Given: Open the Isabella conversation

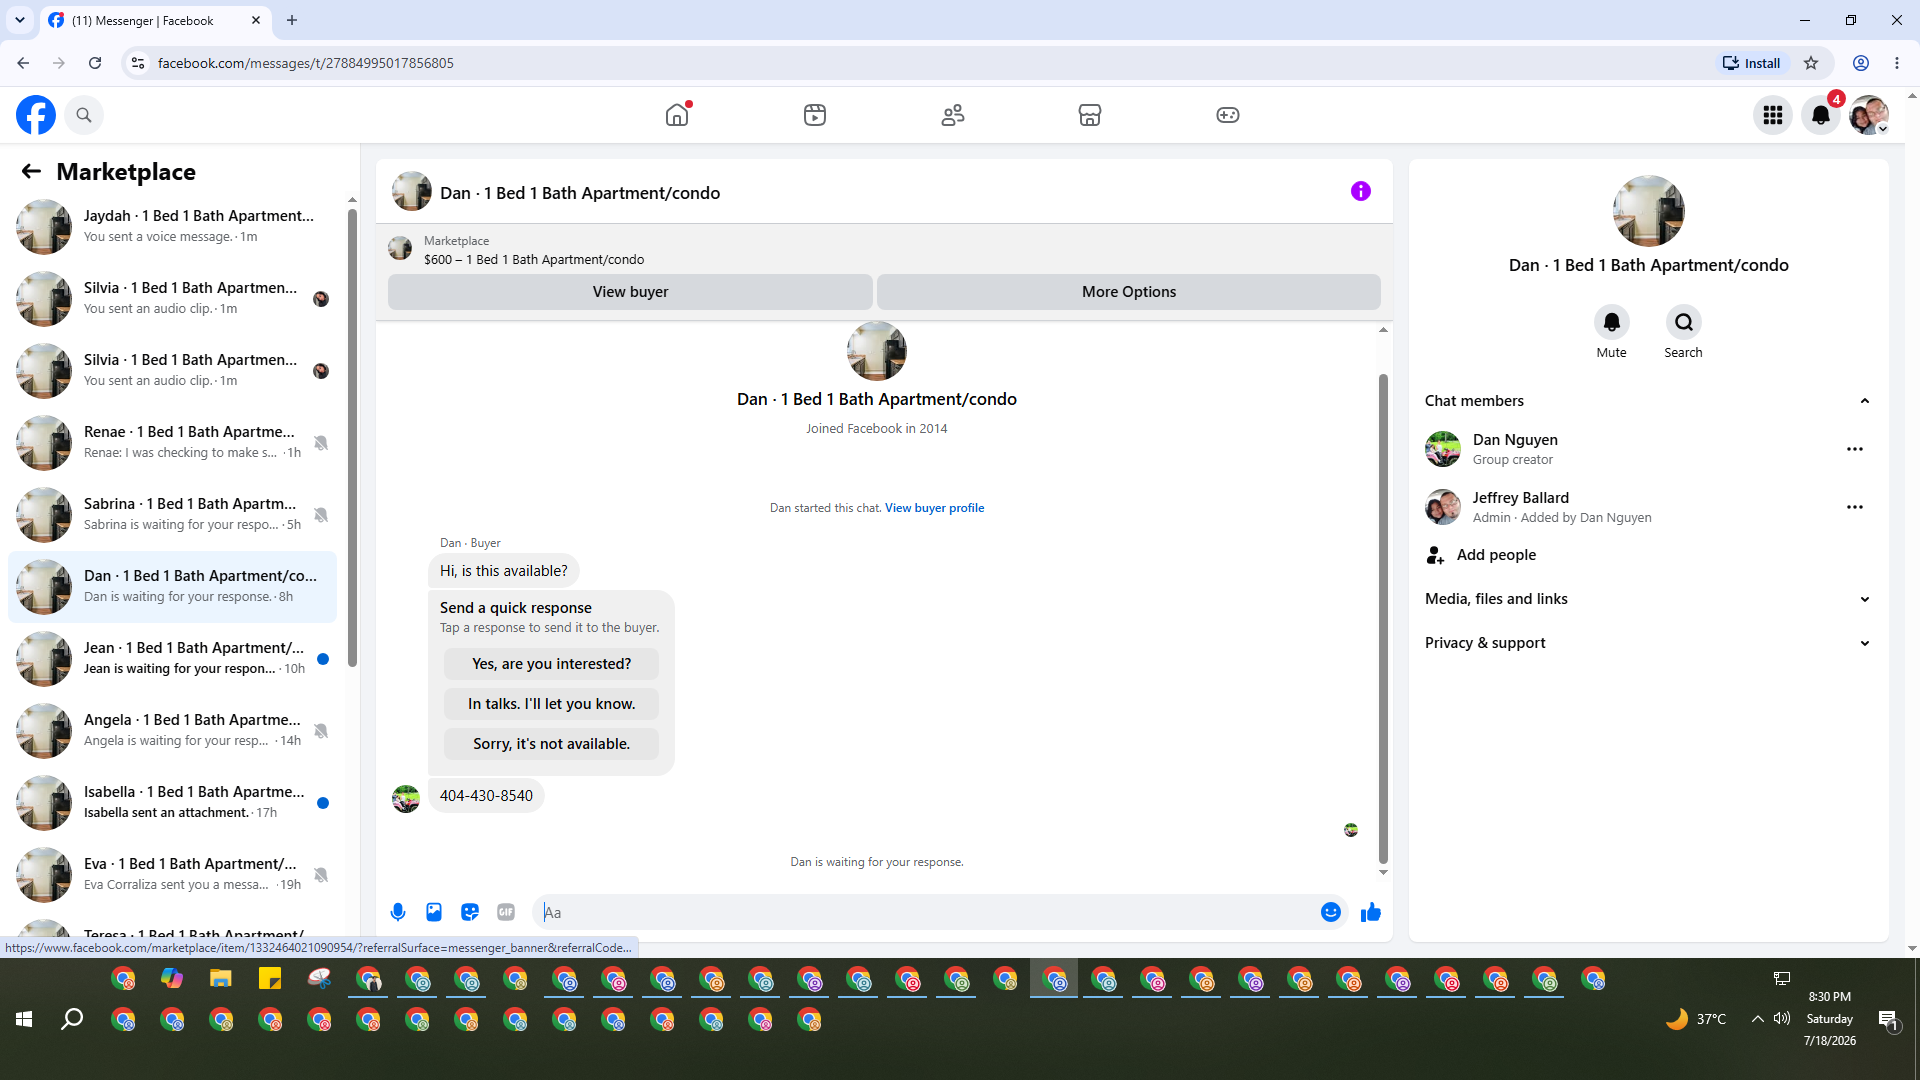Looking at the screenshot, I should [x=172, y=803].
